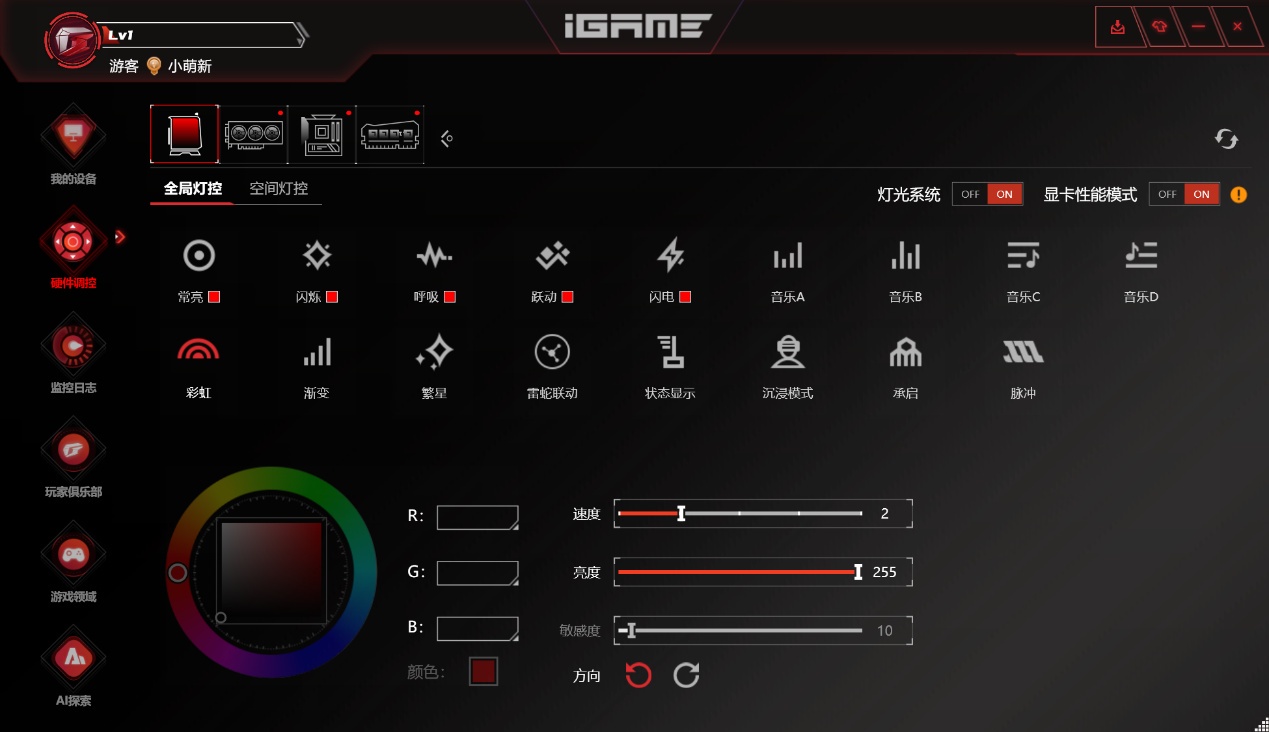This screenshot has width=1269, height=732.
Task: Go to 玩家俱乐部 player club
Action: click(x=73, y=457)
